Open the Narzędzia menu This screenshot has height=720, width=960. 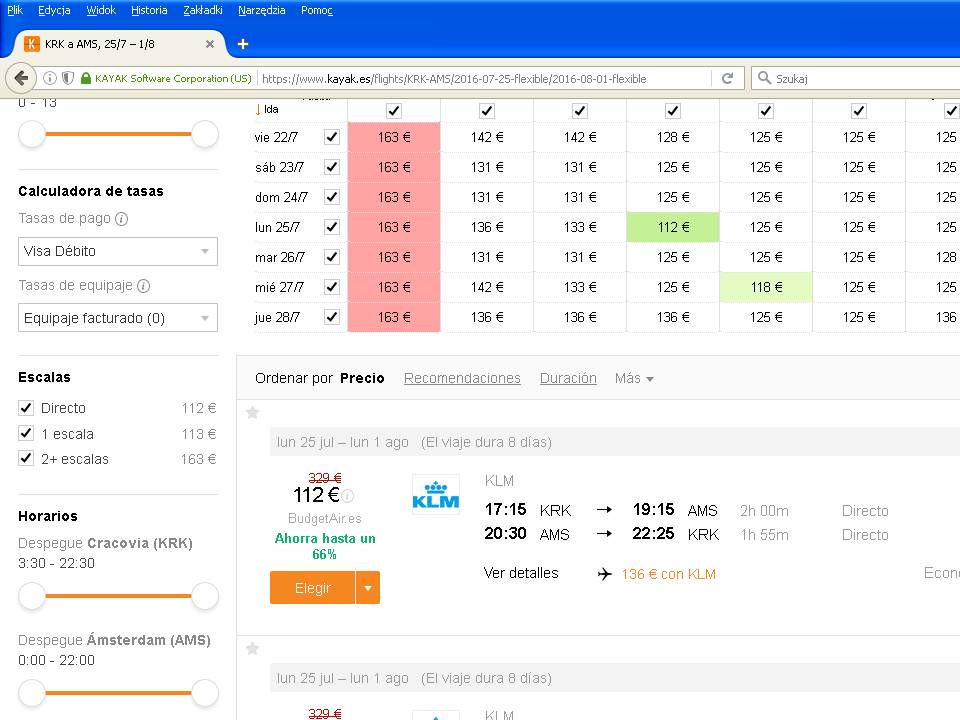point(261,10)
